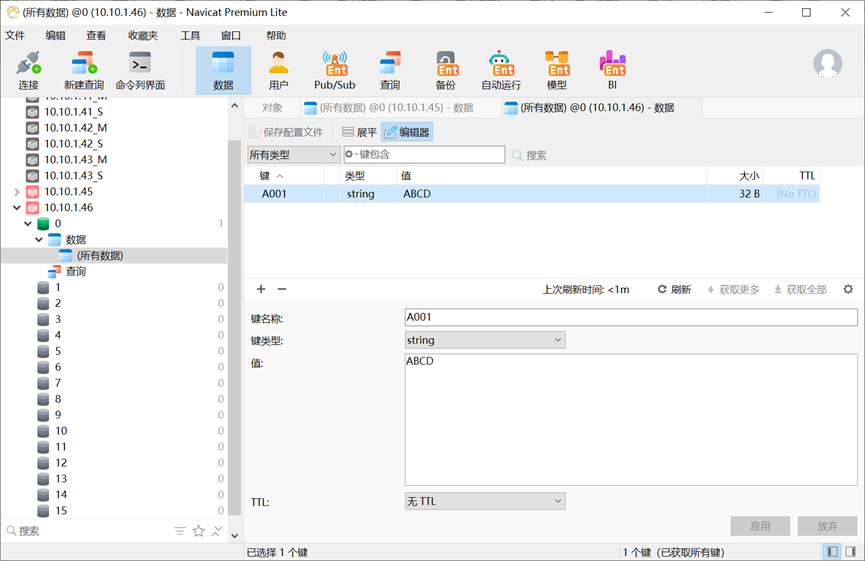
Task: Click the 保存配置文件 save profile button
Action: pyautogui.click(x=285, y=132)
